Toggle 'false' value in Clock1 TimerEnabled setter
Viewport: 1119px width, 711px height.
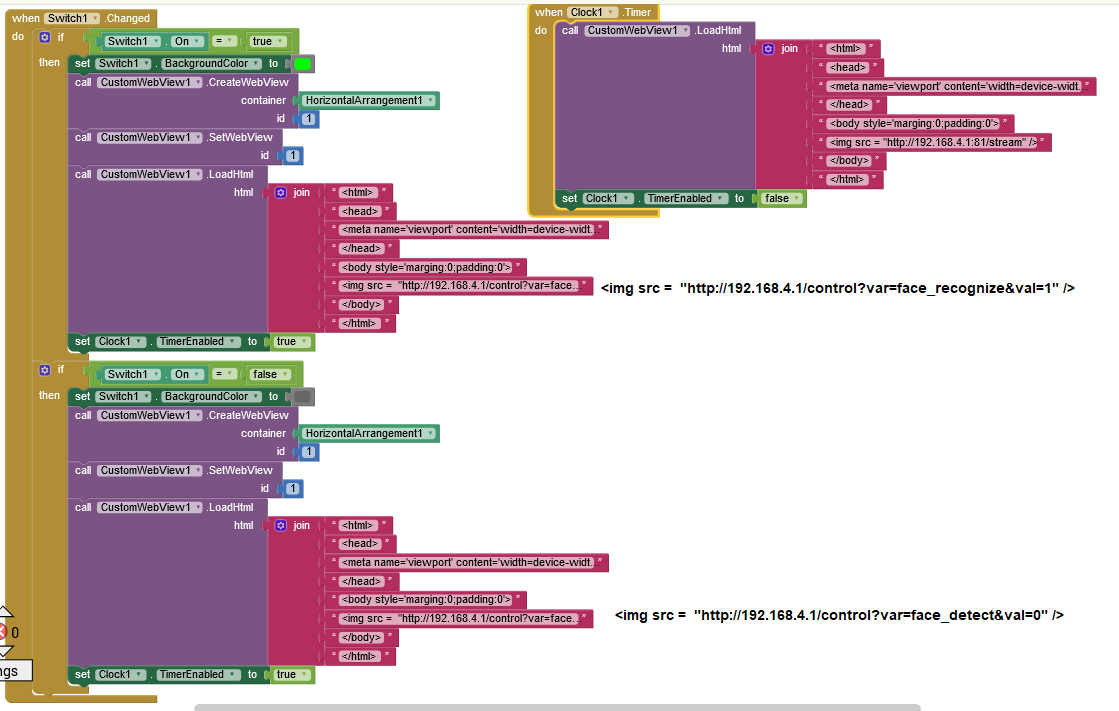(x=781, y=198)
